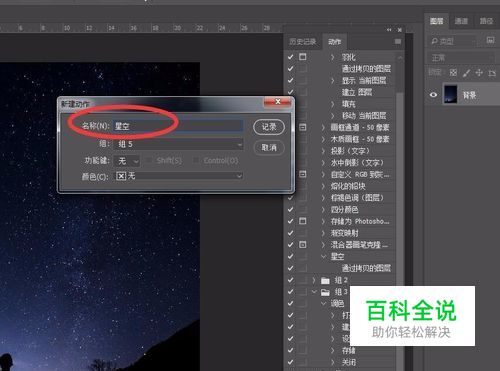Switch to the 通道 tab
Viewport: 500px width, 371px height.
tap(461, 21)
